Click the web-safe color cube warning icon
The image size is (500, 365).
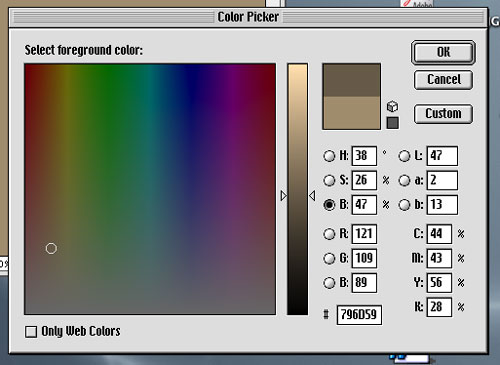(392, 107)
